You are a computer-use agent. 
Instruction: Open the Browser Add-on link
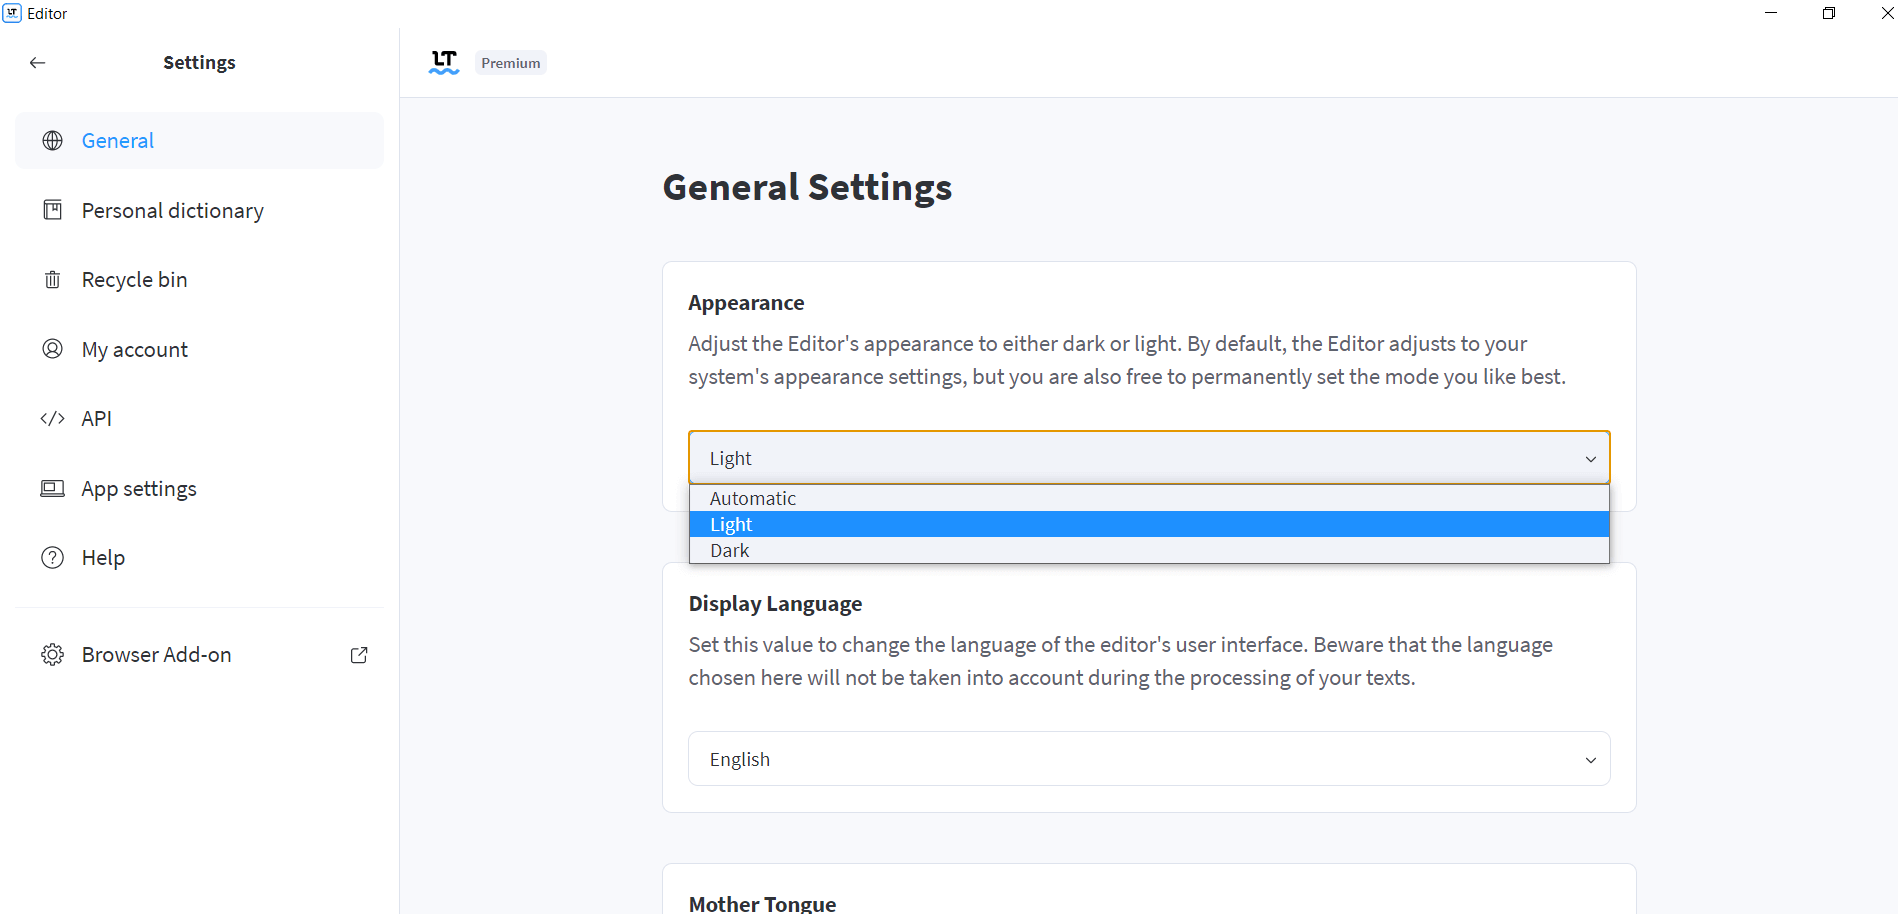(200, 655)
